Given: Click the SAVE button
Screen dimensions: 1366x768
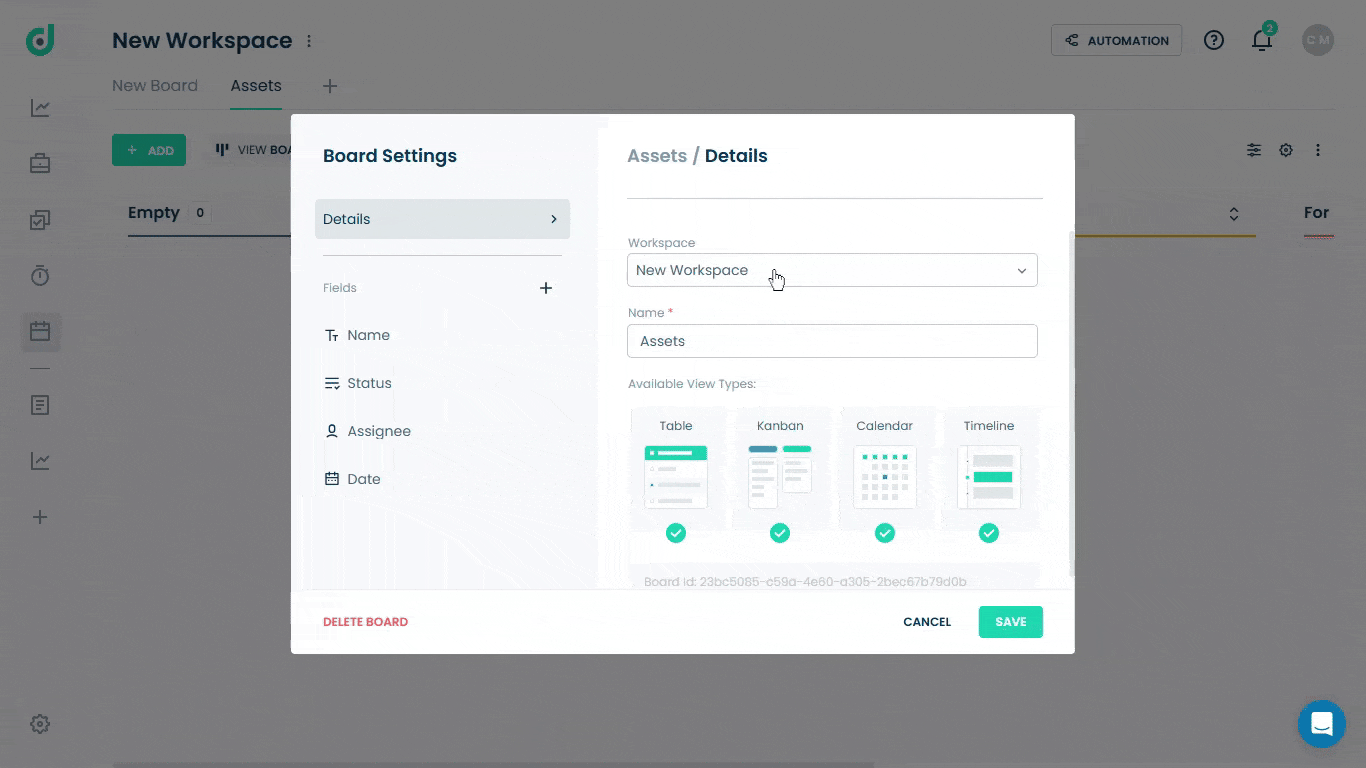Looking at the screenshot, I should pos(1011,622).
